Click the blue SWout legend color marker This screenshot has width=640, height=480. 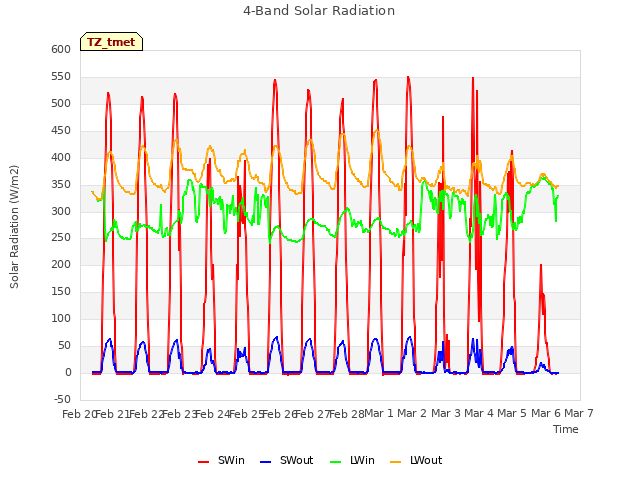point(265,462)
